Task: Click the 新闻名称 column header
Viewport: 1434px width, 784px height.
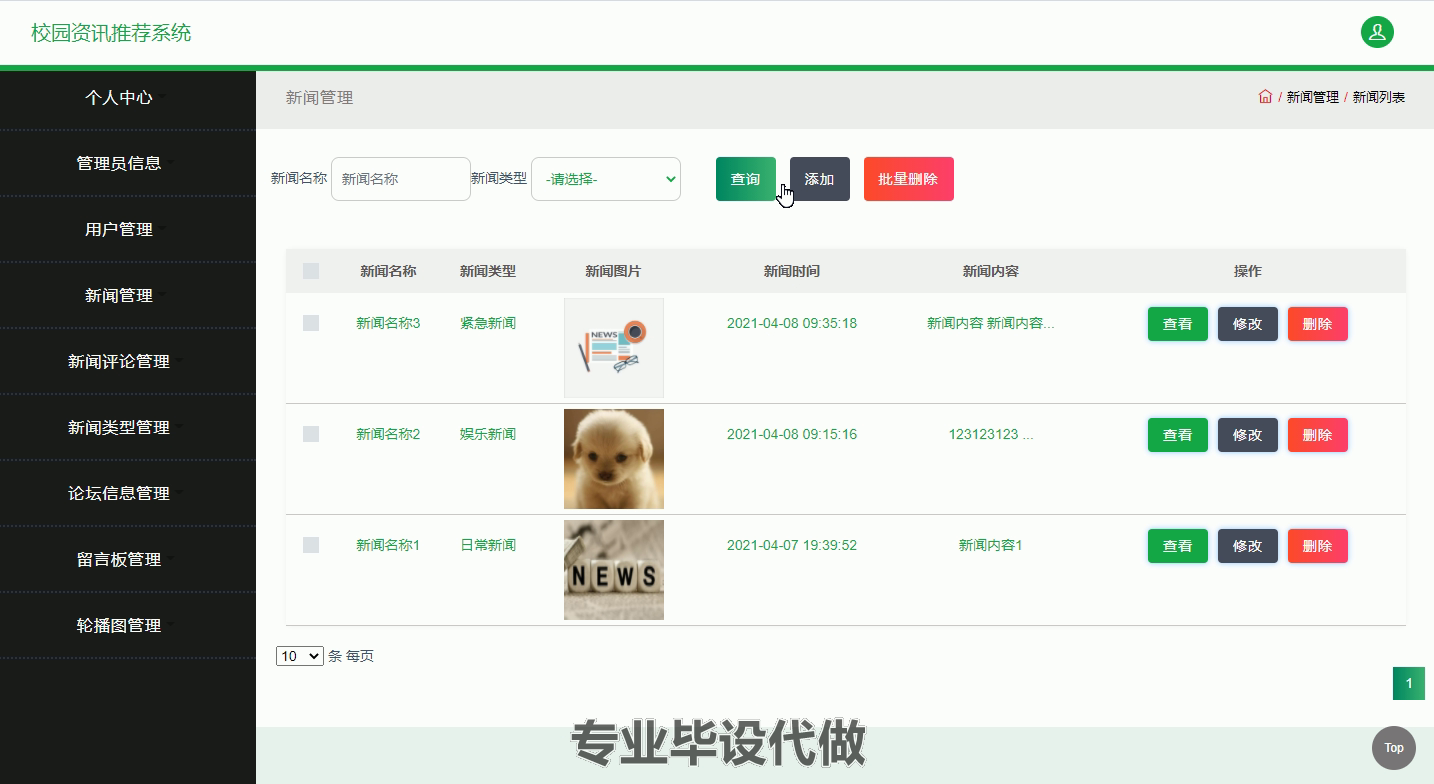Action: point(388,271)
